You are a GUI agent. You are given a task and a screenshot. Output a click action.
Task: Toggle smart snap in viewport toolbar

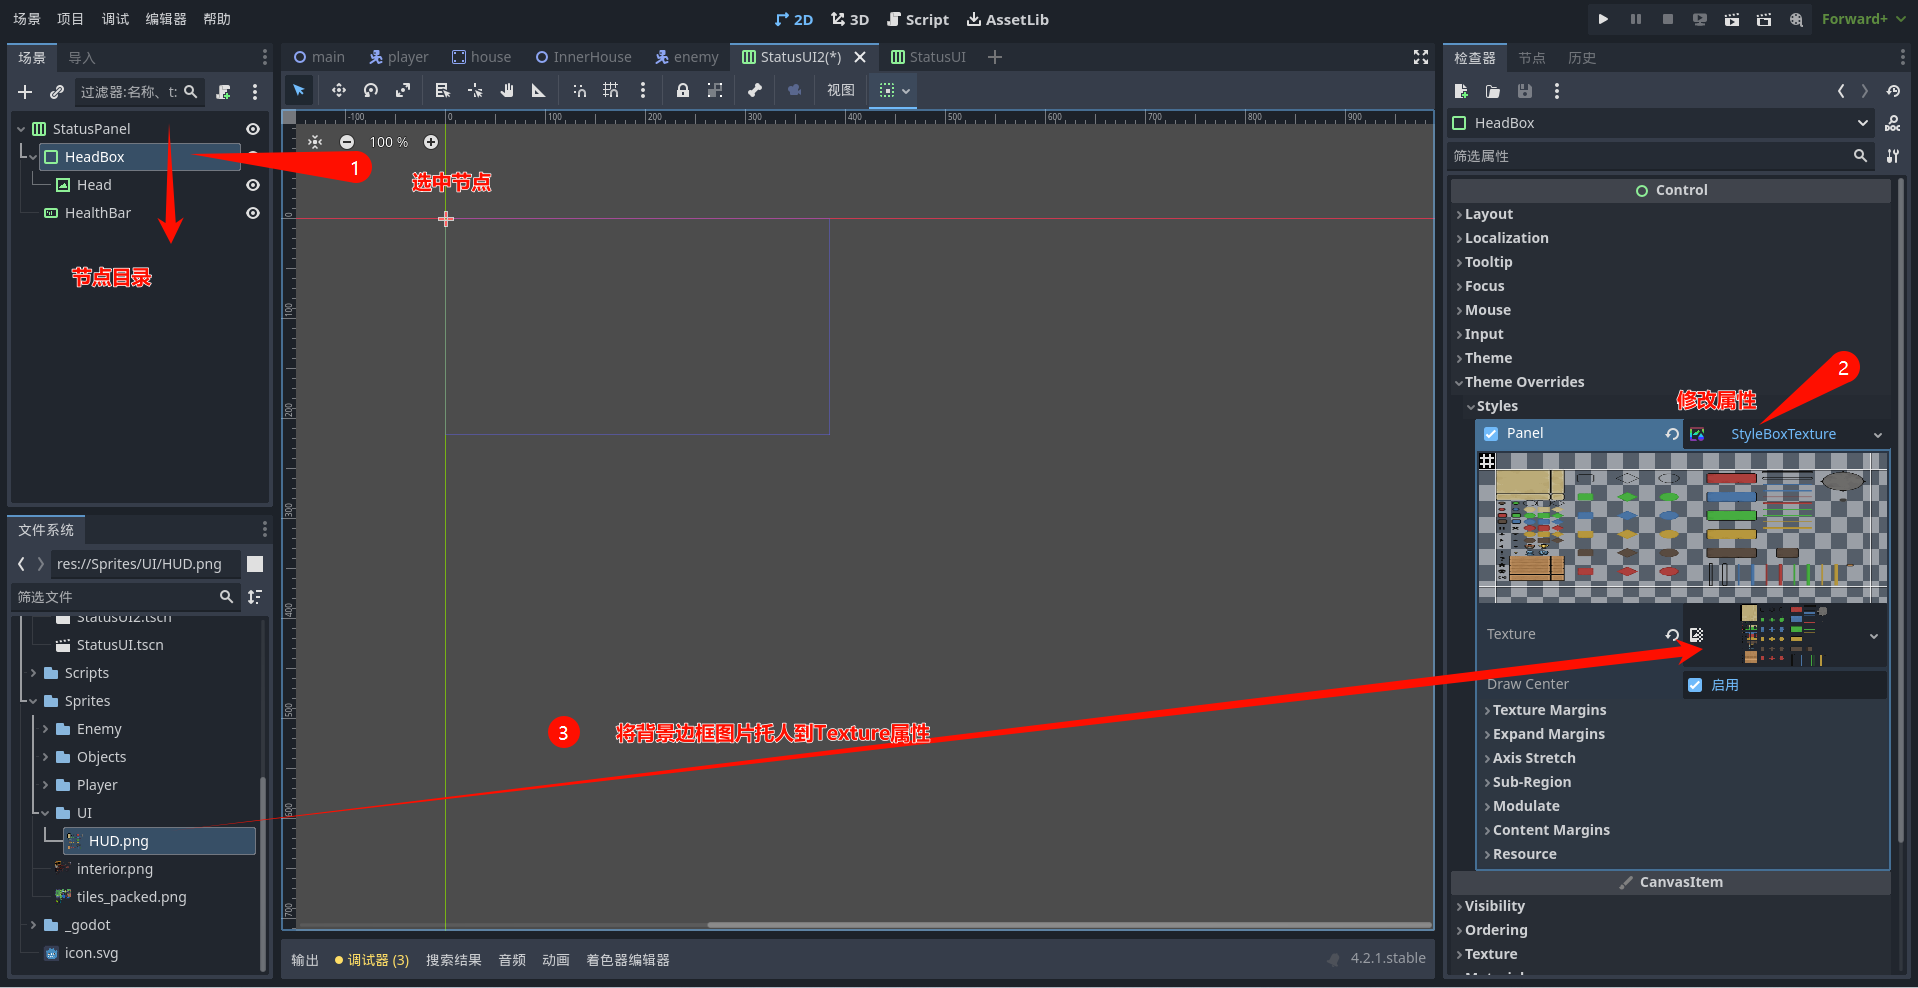(579, 90)
